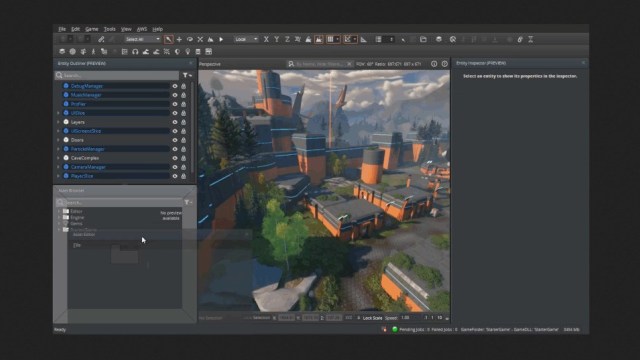Activate the Rotate tool in toolbar
The height and width of the screenshot is (360, 640).
[189, 40]
